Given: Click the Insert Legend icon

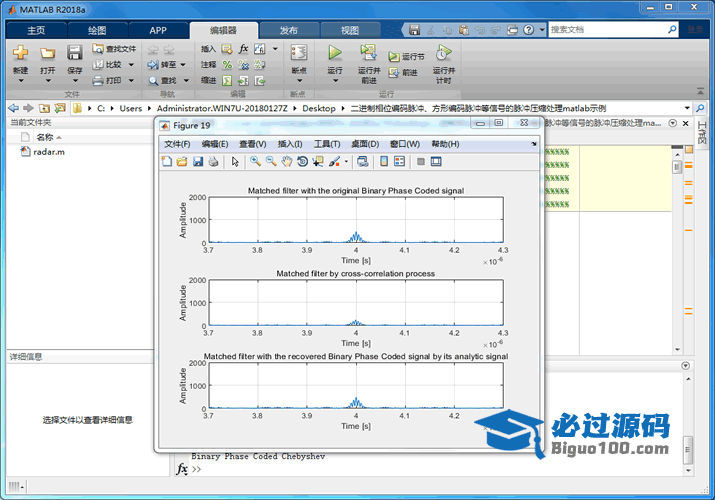Looking at the screenshot, I should (x=400, y=161).
